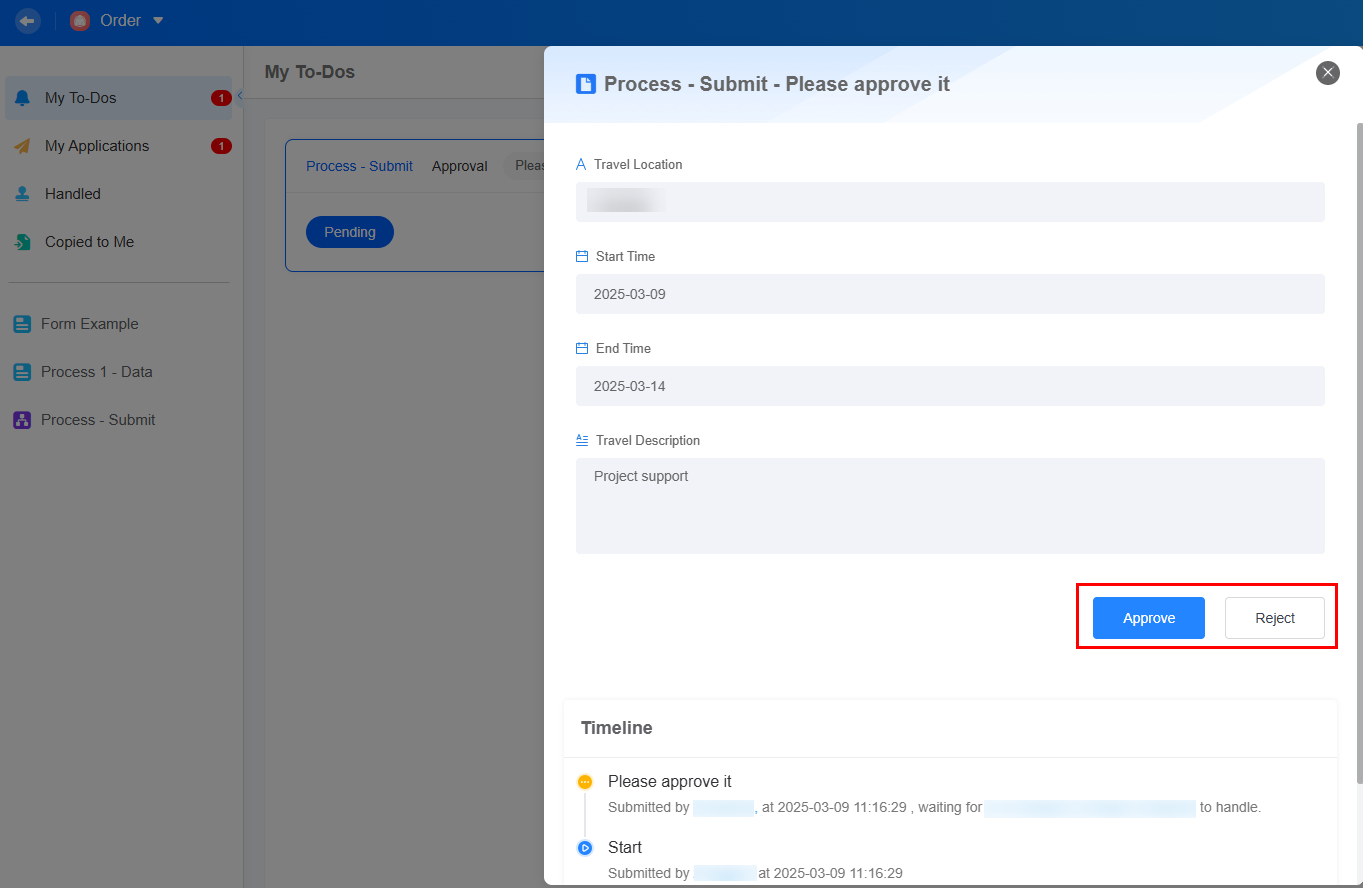This screenshot has height=888, width=1363.
Task: Click the Travel Description paragraph icon
Action: [582, 440]
